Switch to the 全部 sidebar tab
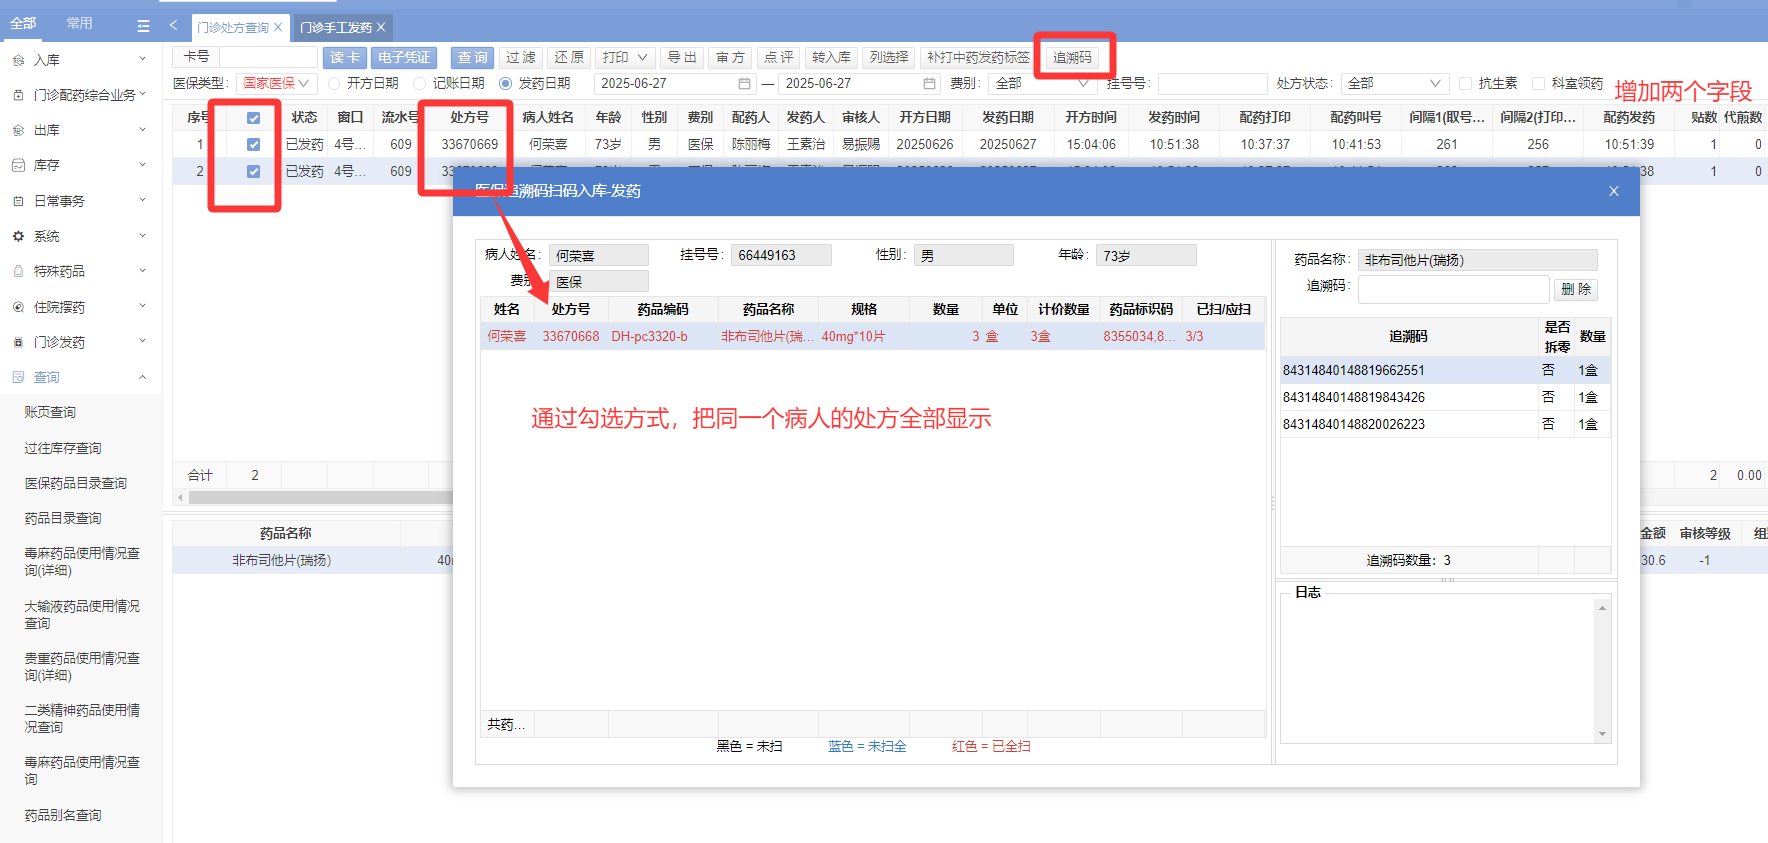 (x=23, y=23)
